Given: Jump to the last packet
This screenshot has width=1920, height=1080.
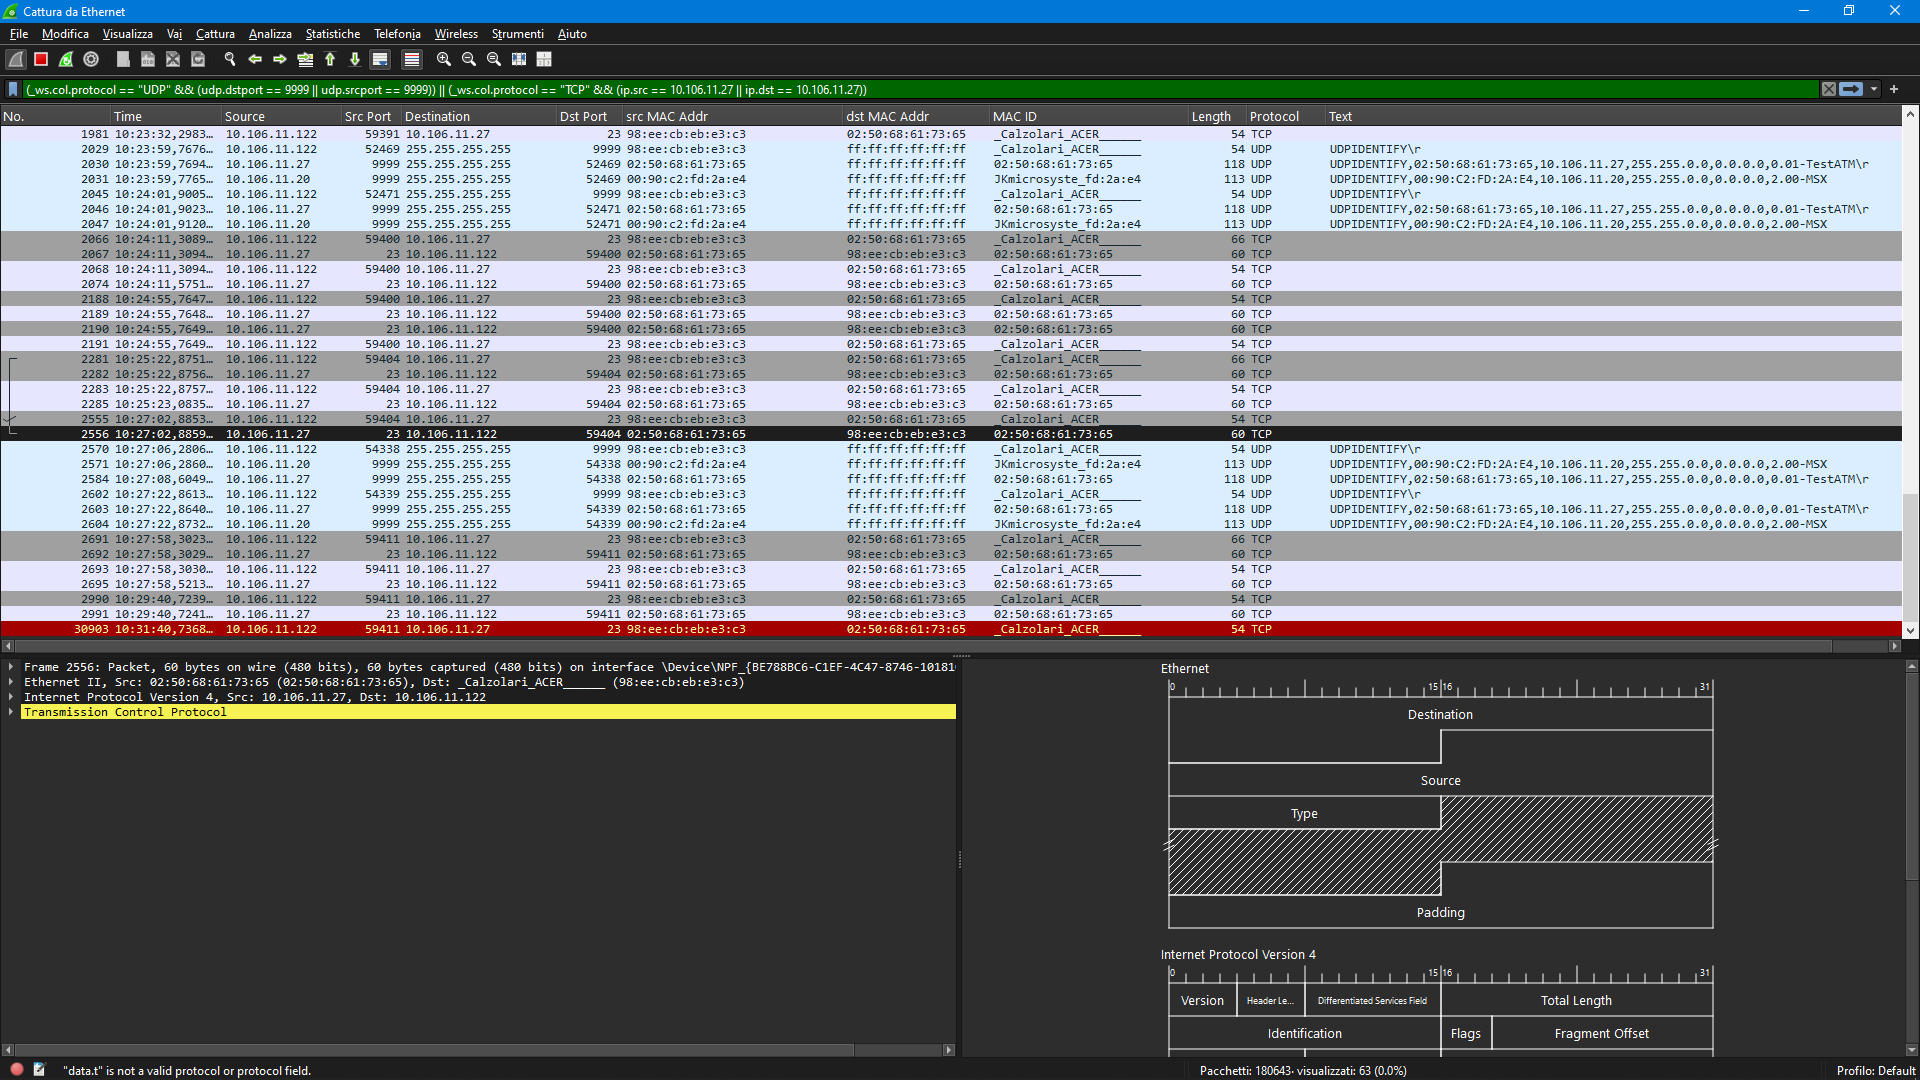Looking at the screenshot, I should 355,60.
